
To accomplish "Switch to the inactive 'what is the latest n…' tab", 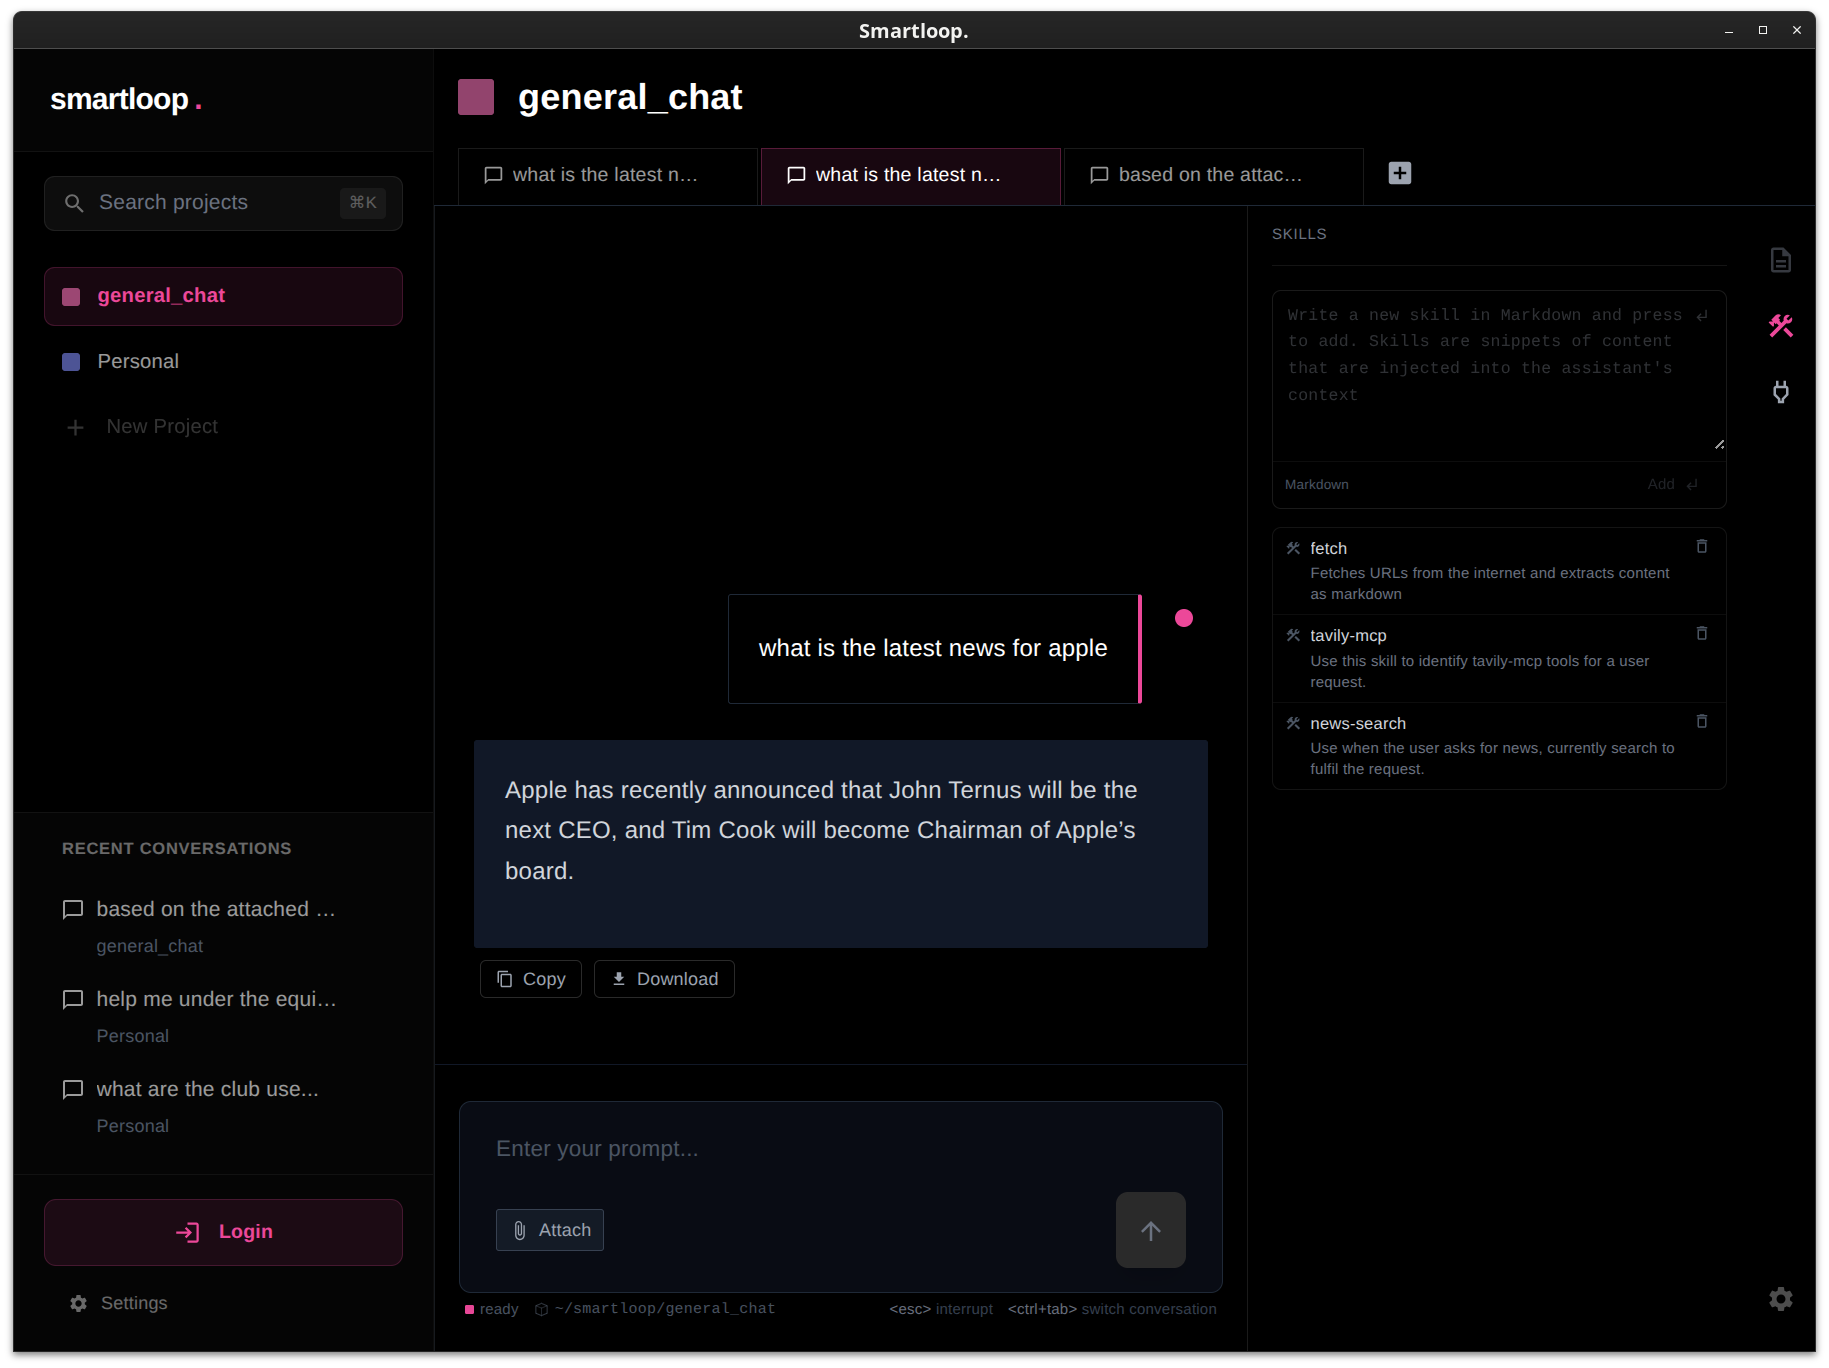I will 607,175.
